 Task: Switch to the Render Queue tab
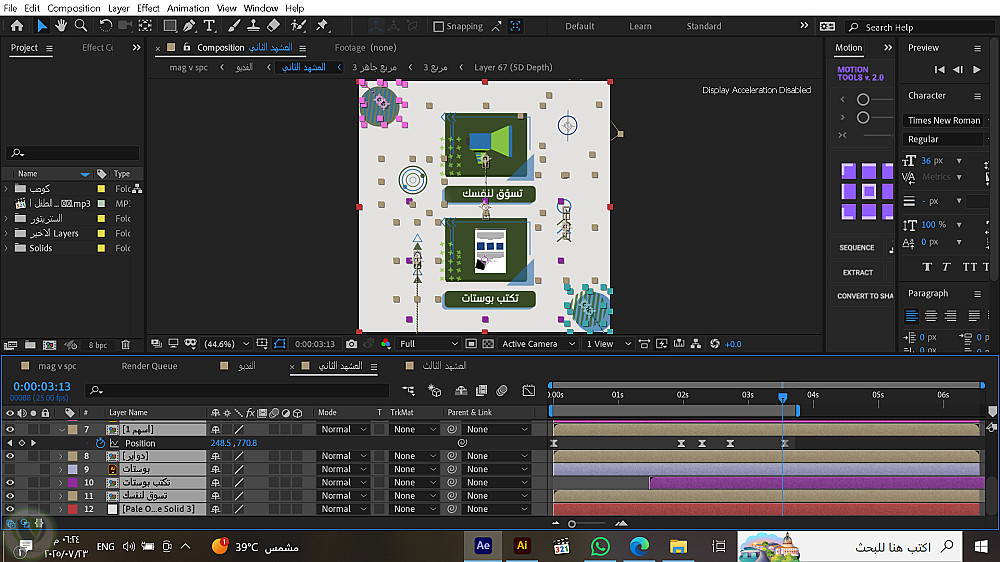pos(149,366)
